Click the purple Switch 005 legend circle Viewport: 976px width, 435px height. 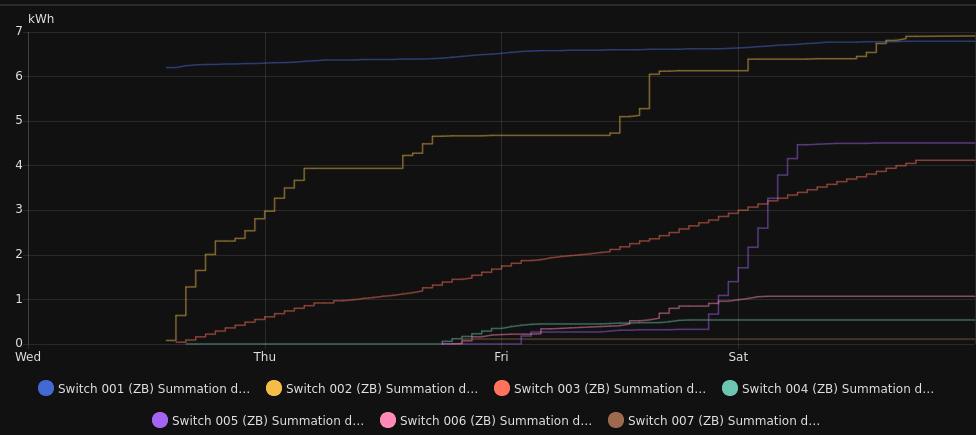tap(160, 420)
